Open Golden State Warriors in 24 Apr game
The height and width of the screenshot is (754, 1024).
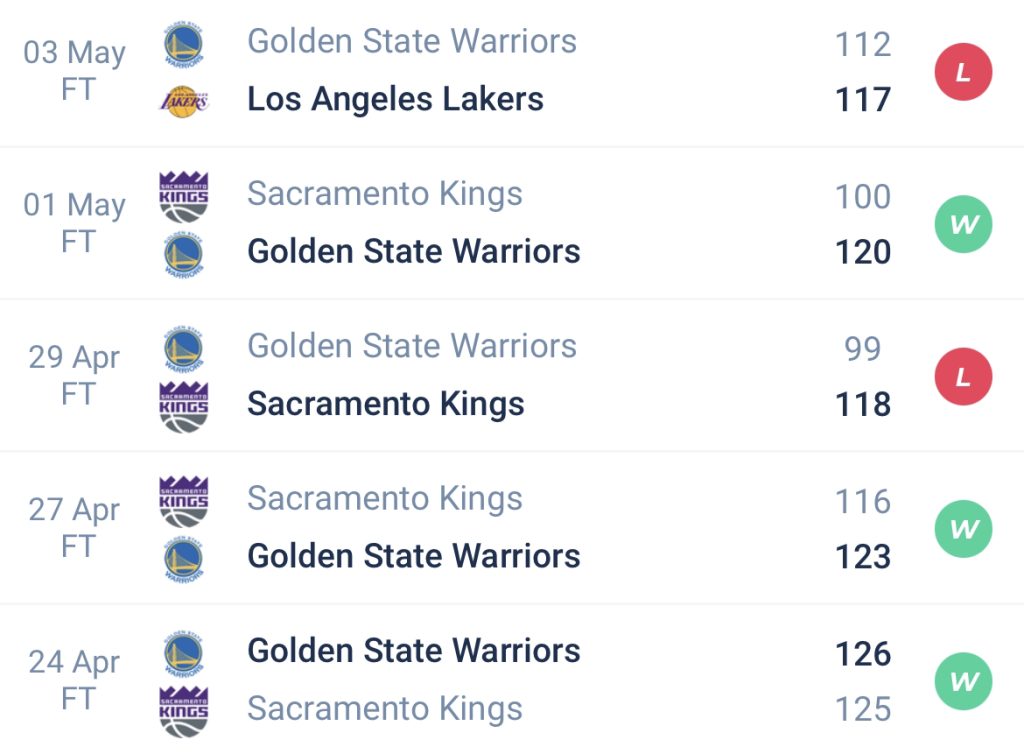tap(413, 651)
